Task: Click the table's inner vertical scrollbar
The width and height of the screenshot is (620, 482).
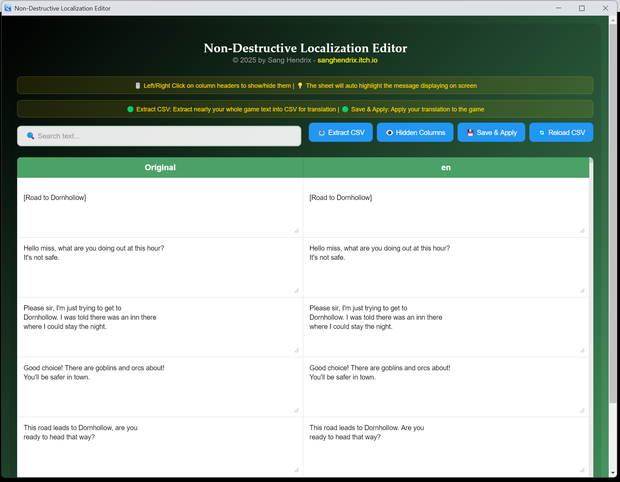Action: pyautogui.click(x=591, y=316)
